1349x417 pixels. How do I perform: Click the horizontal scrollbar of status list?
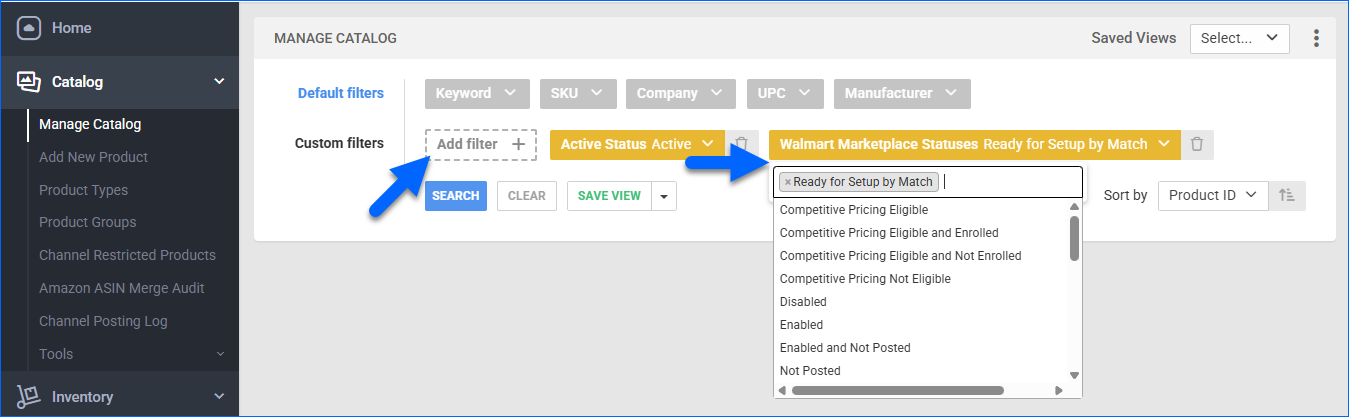coord(897,390)
